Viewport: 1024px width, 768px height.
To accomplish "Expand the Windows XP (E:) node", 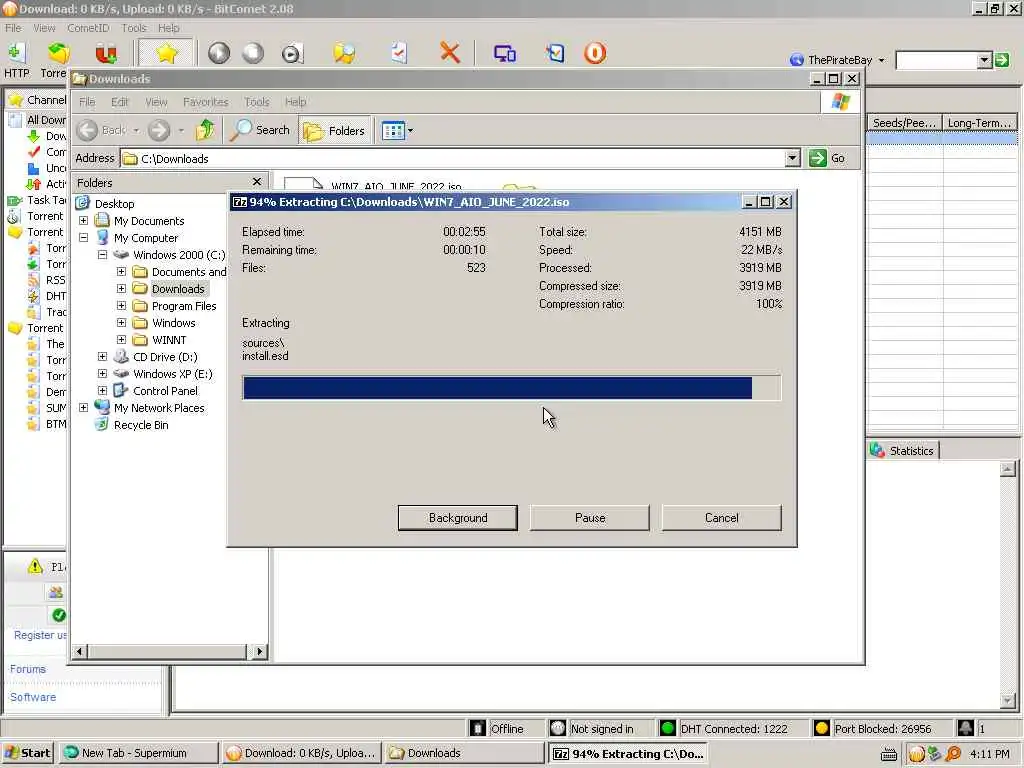I will [103, 374].
